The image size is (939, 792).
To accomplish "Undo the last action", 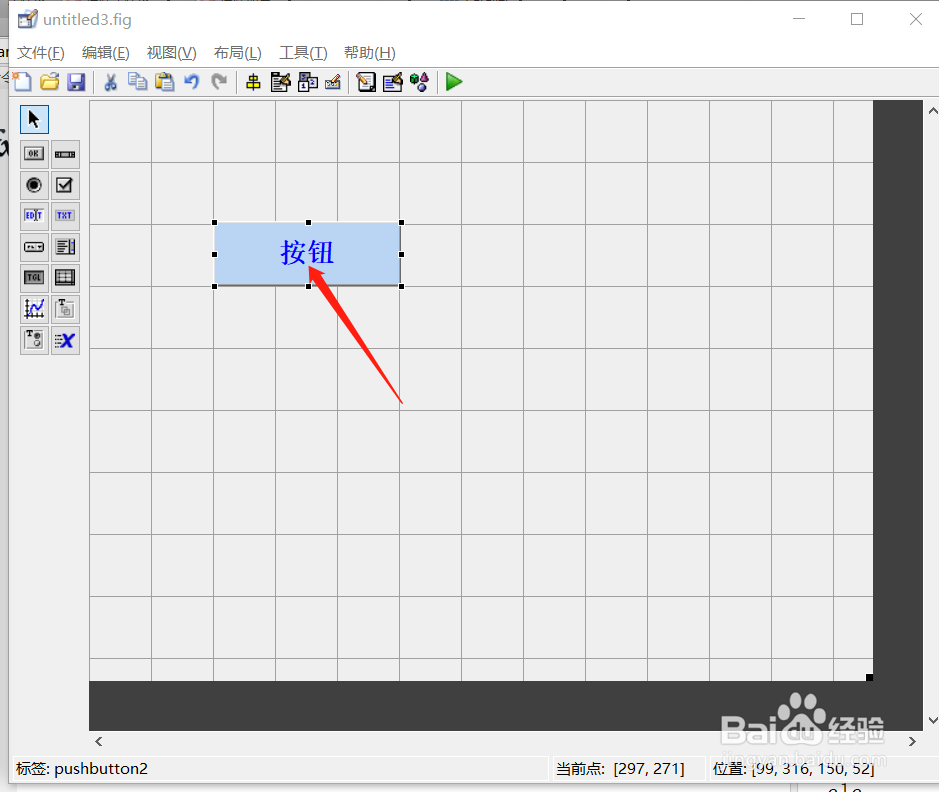I will point(192,82).
